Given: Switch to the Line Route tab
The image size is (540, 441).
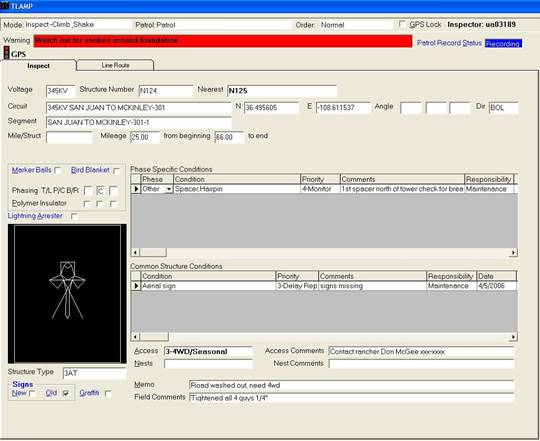Looking at the screenshot, I should tap(115, 65).
